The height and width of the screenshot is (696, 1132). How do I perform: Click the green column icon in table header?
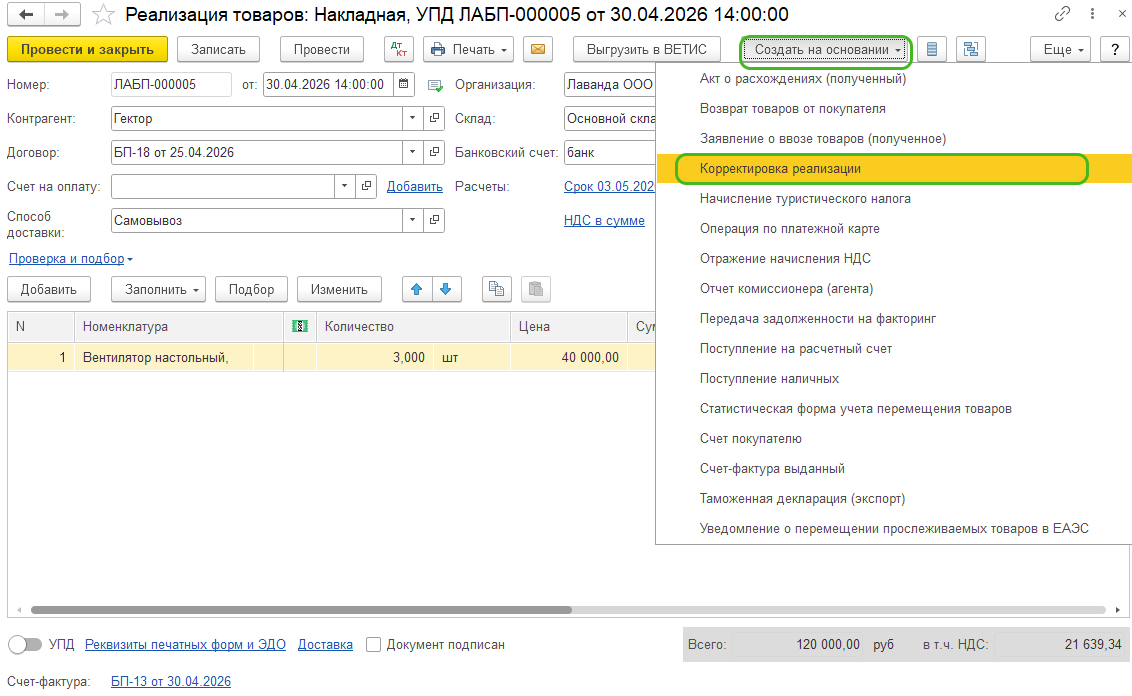click(x=300, y=326)
